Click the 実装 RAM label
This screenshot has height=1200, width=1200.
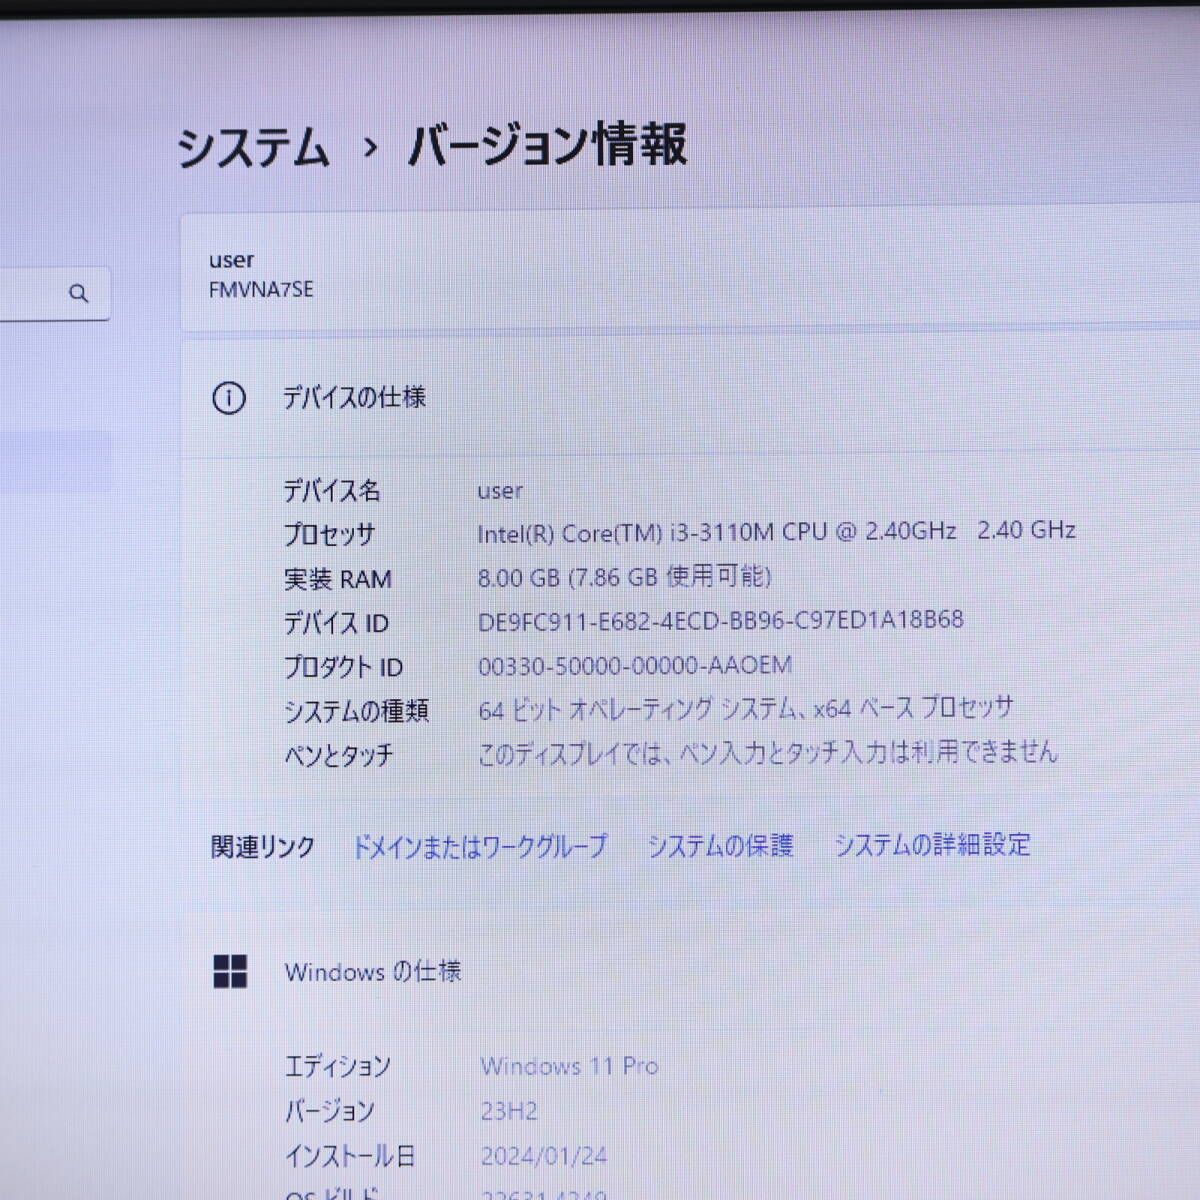(338, 579)
